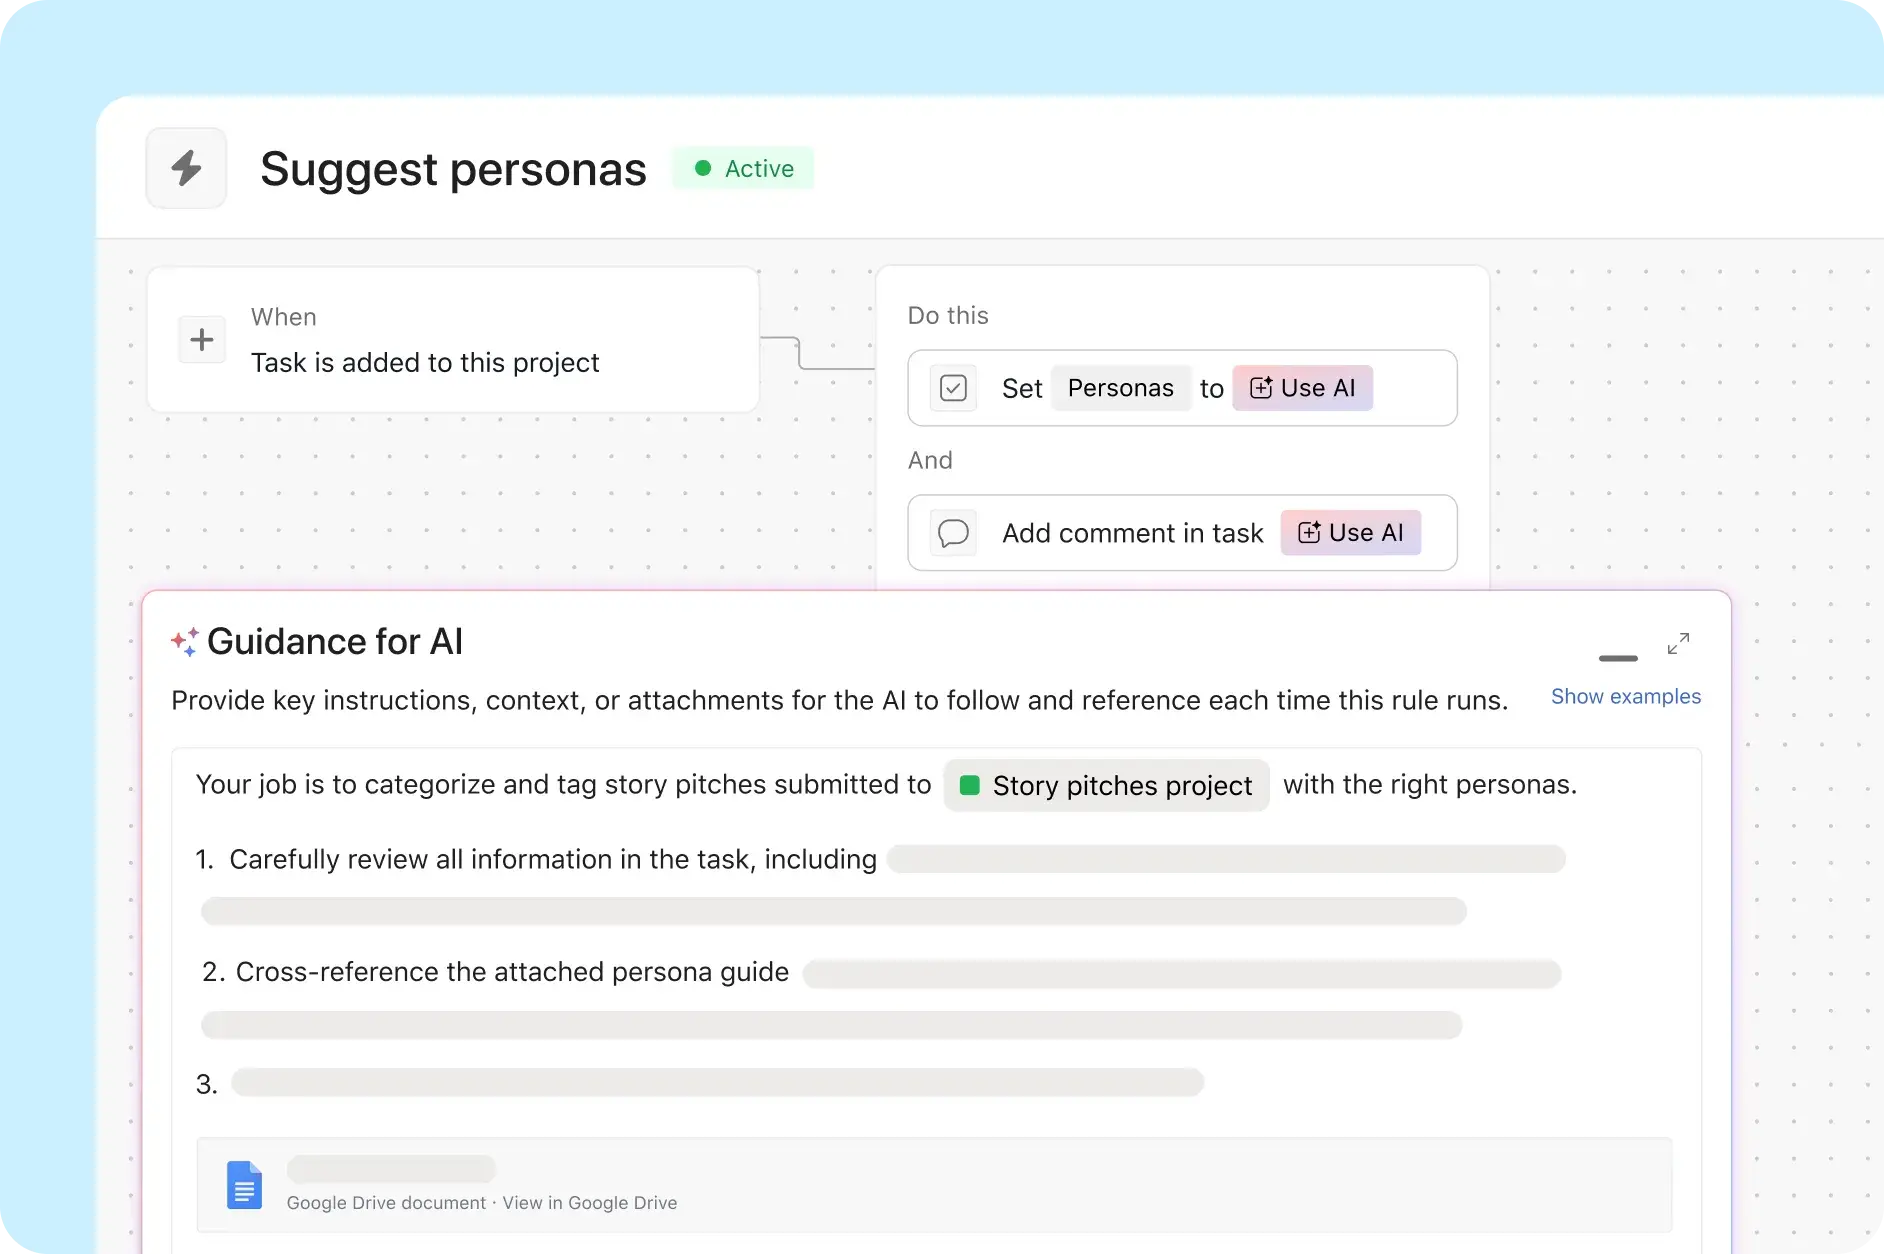
Task: Click the Google Drive document icon
Action: [244, 1184]
